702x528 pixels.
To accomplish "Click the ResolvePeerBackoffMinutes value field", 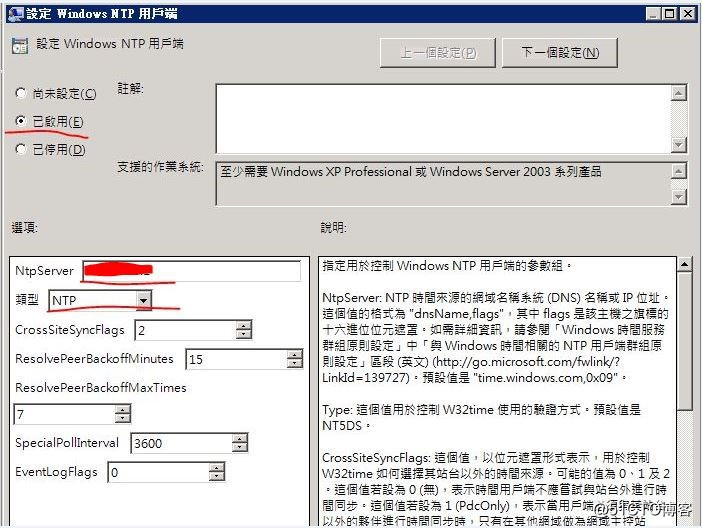I will 236,359.
